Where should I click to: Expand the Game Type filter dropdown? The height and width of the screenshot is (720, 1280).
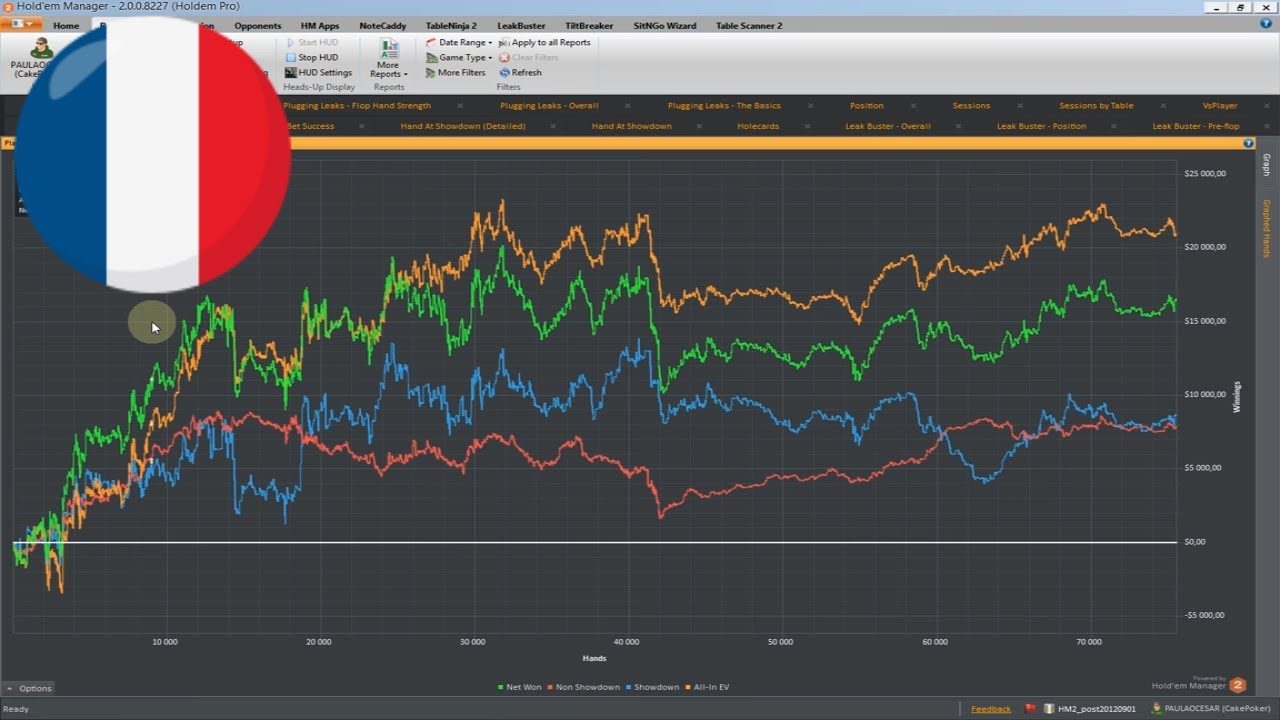point(459,58)
